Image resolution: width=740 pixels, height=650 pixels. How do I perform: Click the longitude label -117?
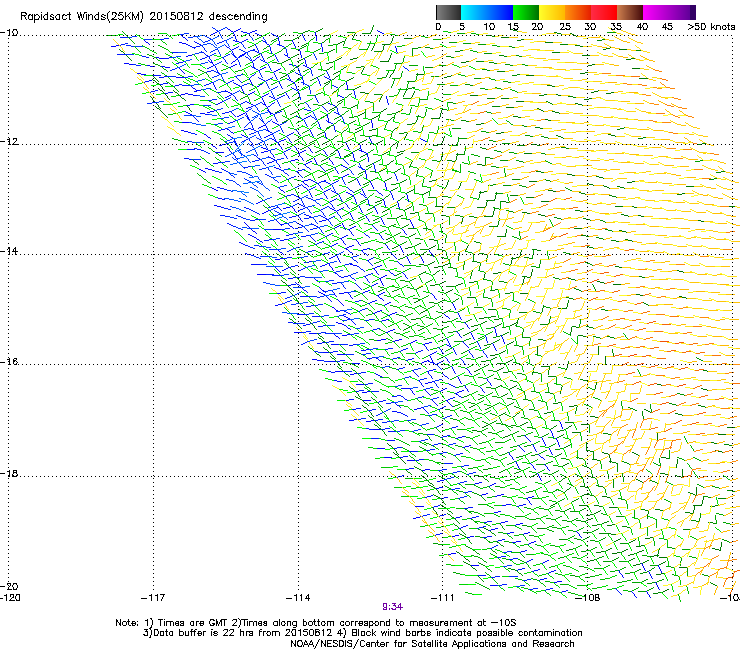tap(153, 598)
